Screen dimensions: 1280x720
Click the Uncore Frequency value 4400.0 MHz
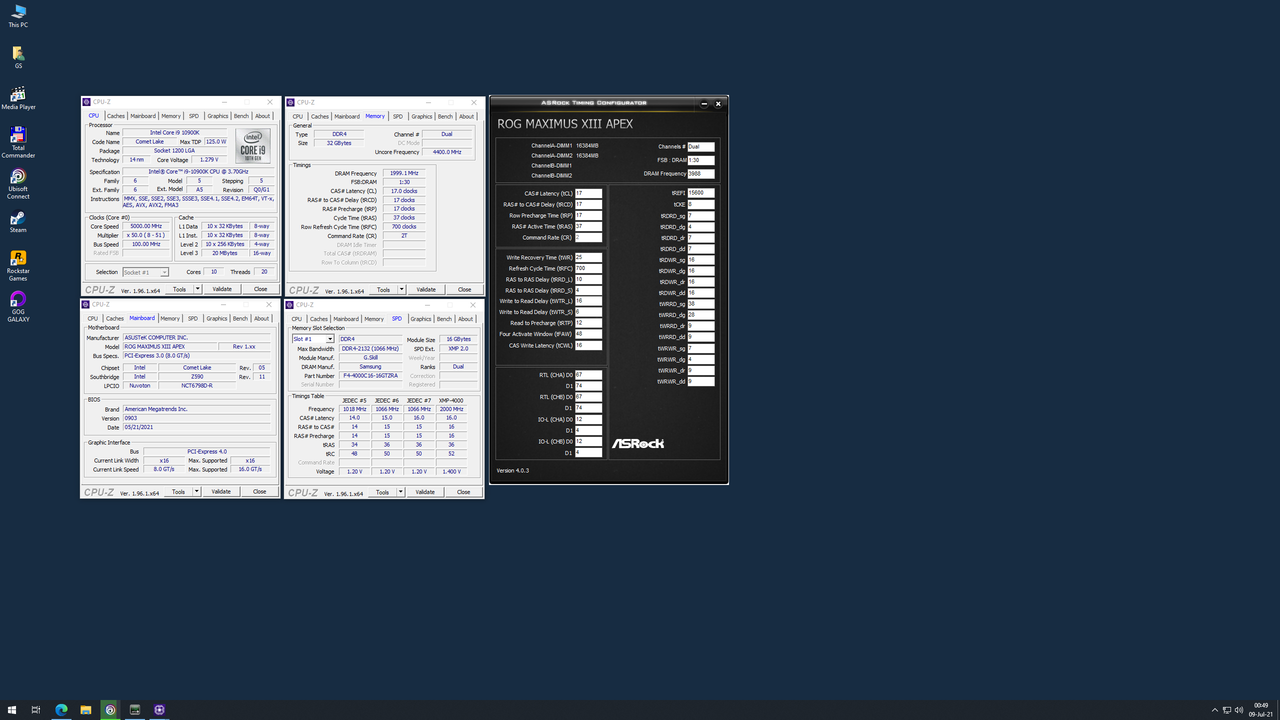coord(446,152)
